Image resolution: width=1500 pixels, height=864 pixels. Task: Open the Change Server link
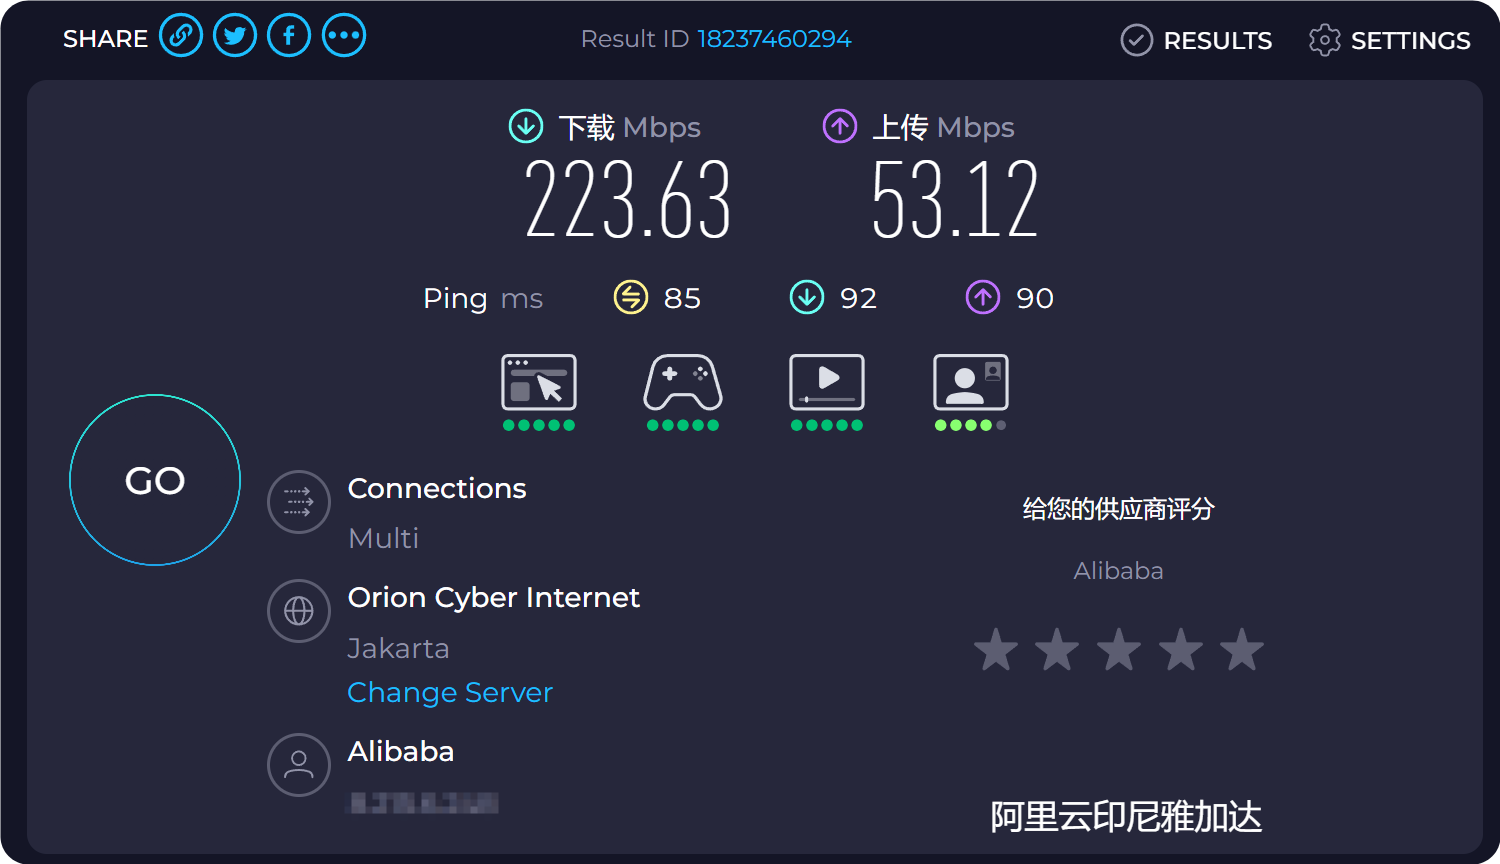(x=450, y=693)
